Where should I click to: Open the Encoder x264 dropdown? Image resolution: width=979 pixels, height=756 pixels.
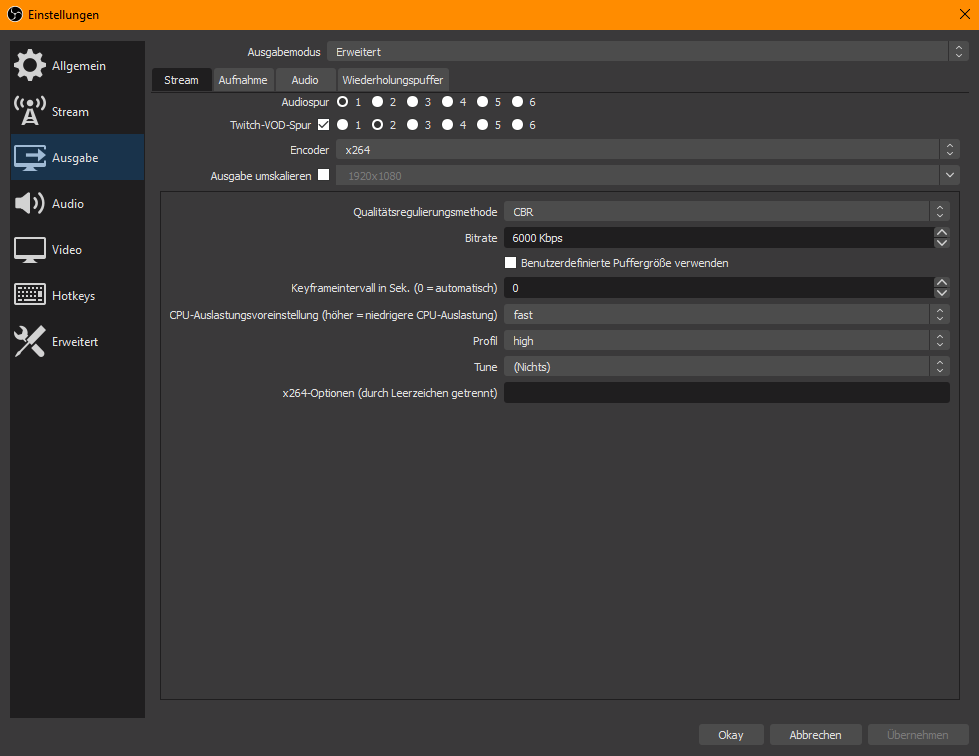tap(646, 149)
